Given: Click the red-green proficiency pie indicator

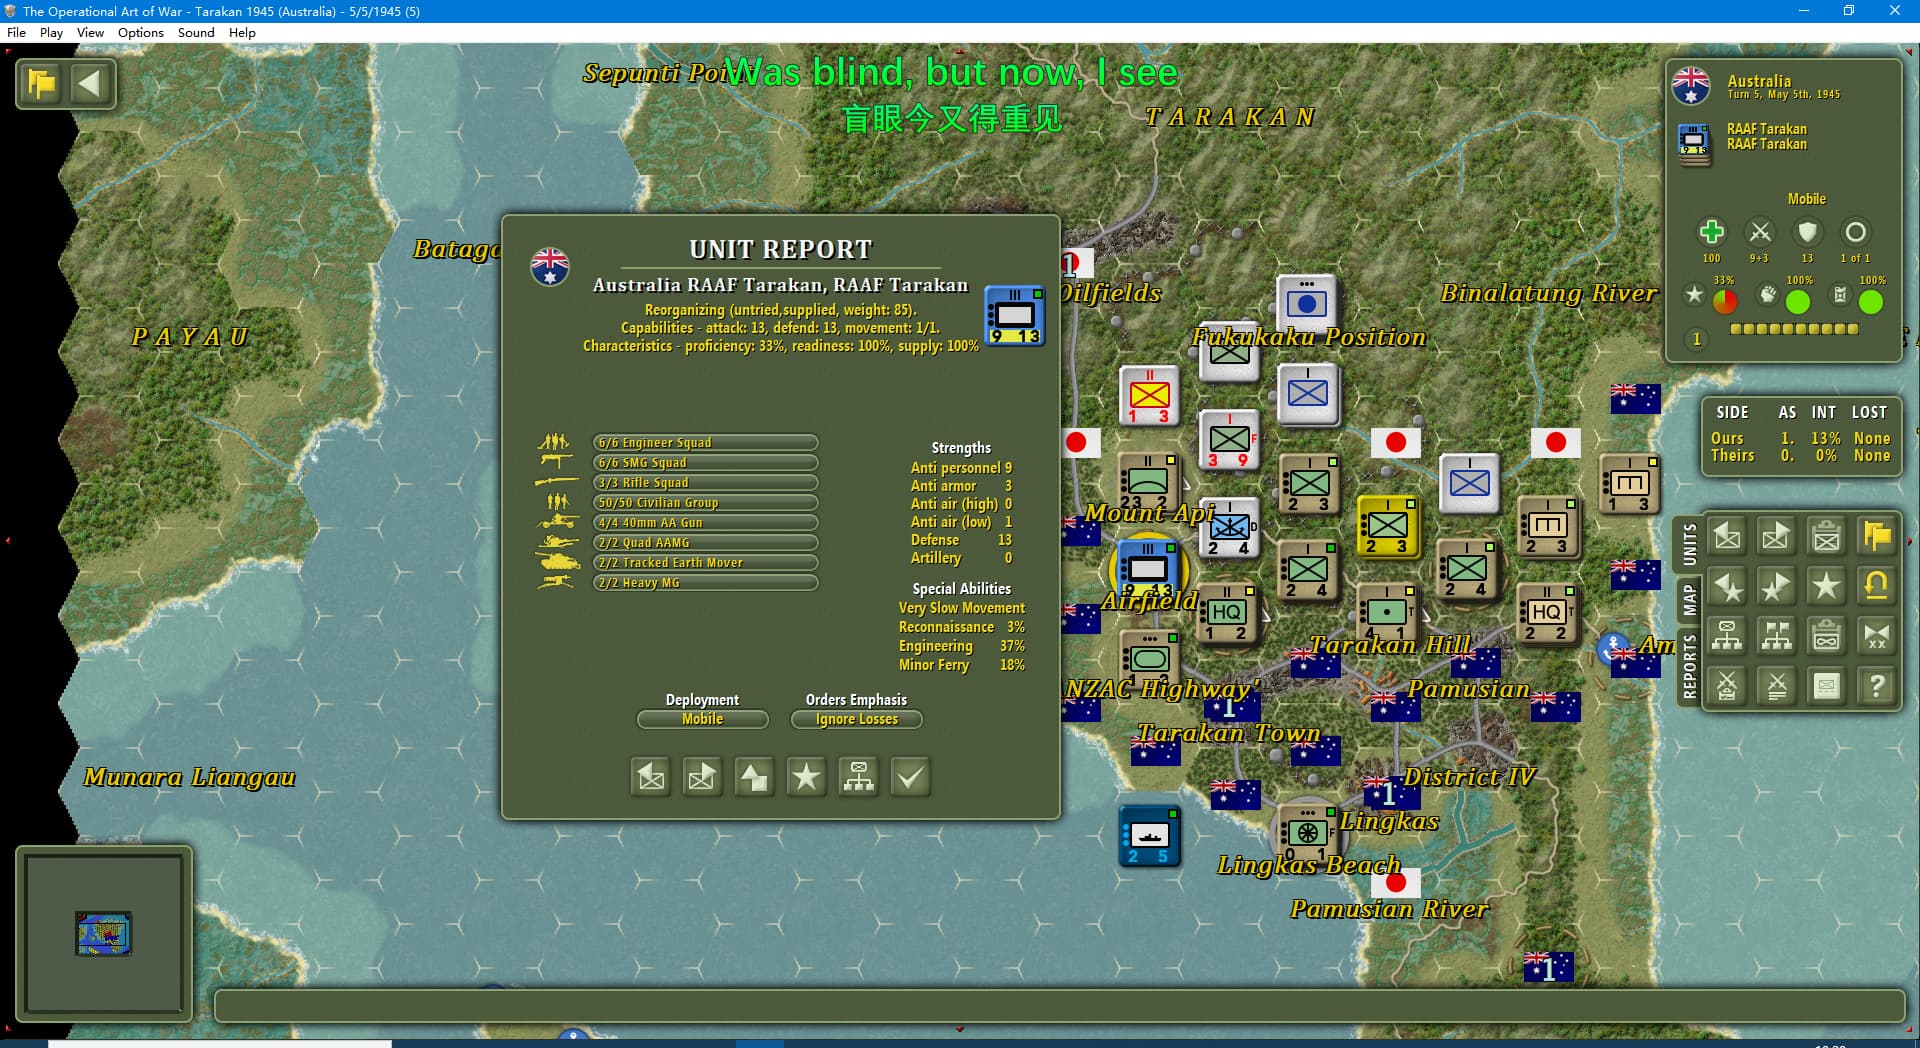Looking at the screenshot, I should click(1724, 301).
